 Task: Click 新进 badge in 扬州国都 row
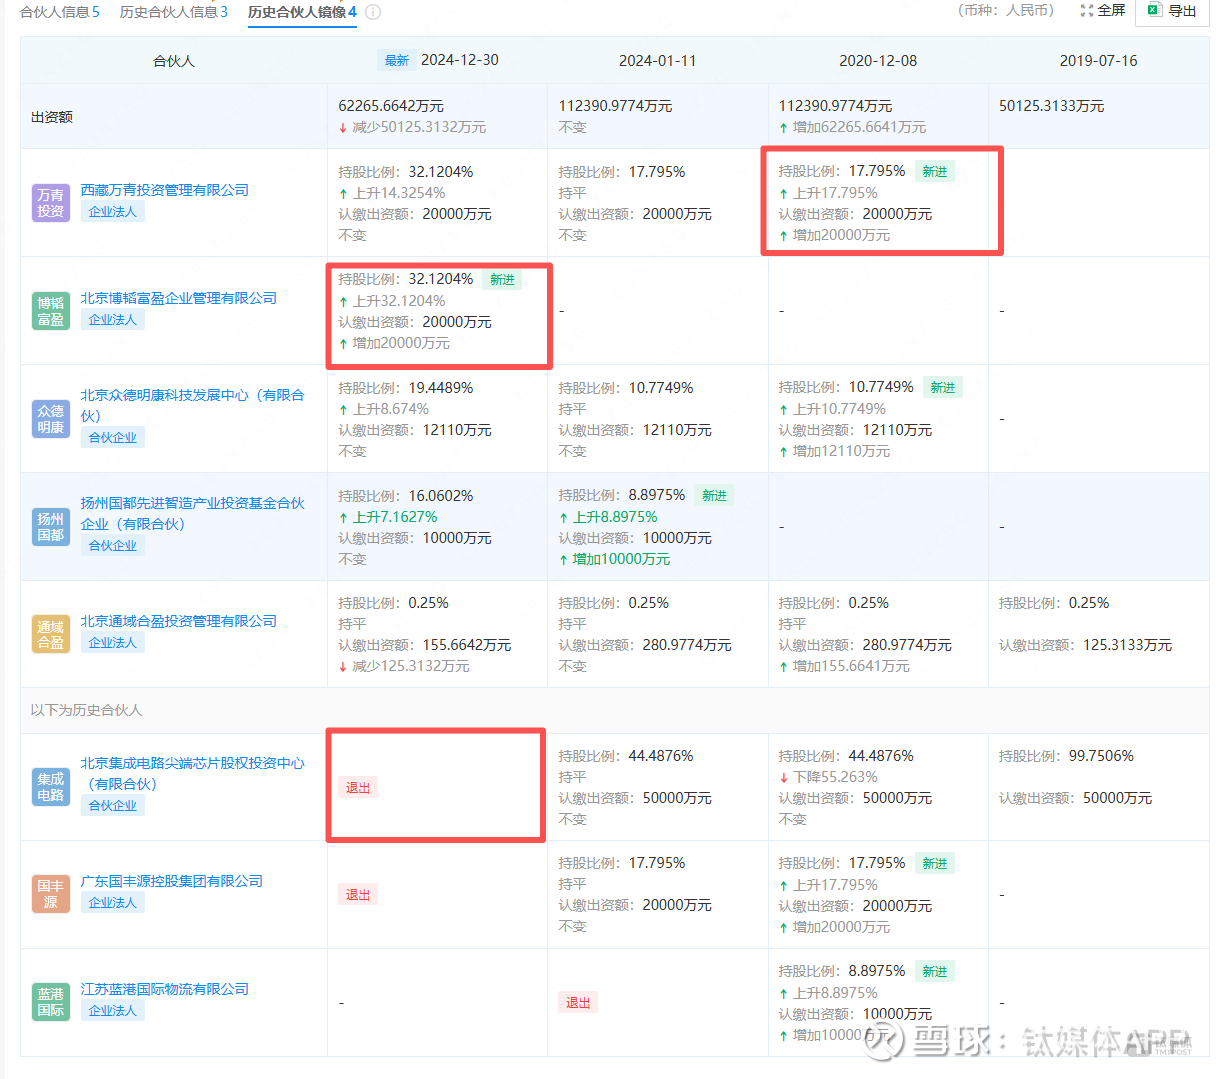coord(714,496)
